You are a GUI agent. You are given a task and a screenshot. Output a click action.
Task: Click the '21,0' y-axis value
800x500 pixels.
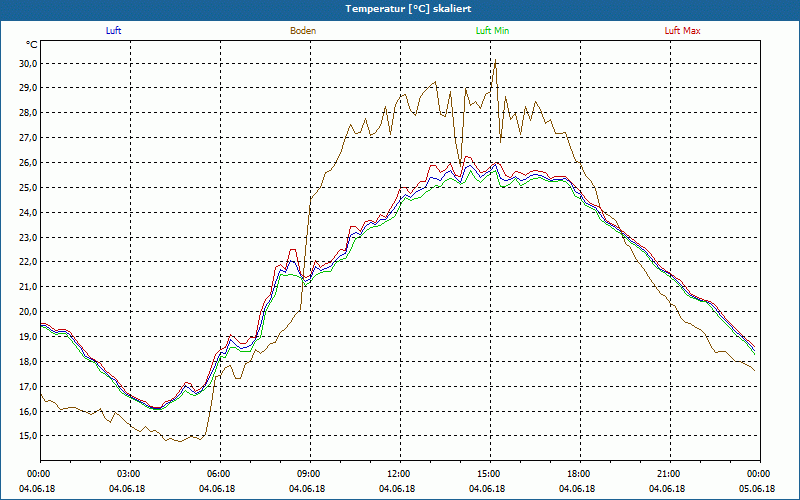(28, 287)
